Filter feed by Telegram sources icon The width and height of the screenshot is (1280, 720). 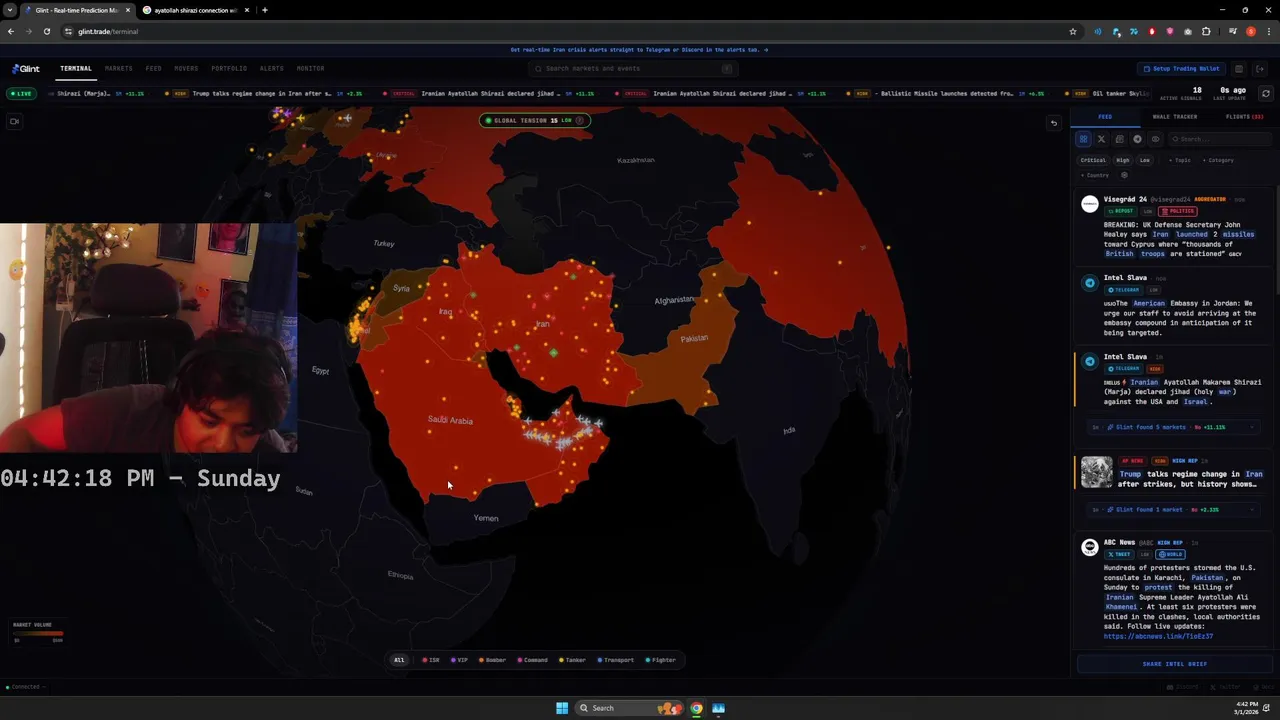tap(1137, 139)
